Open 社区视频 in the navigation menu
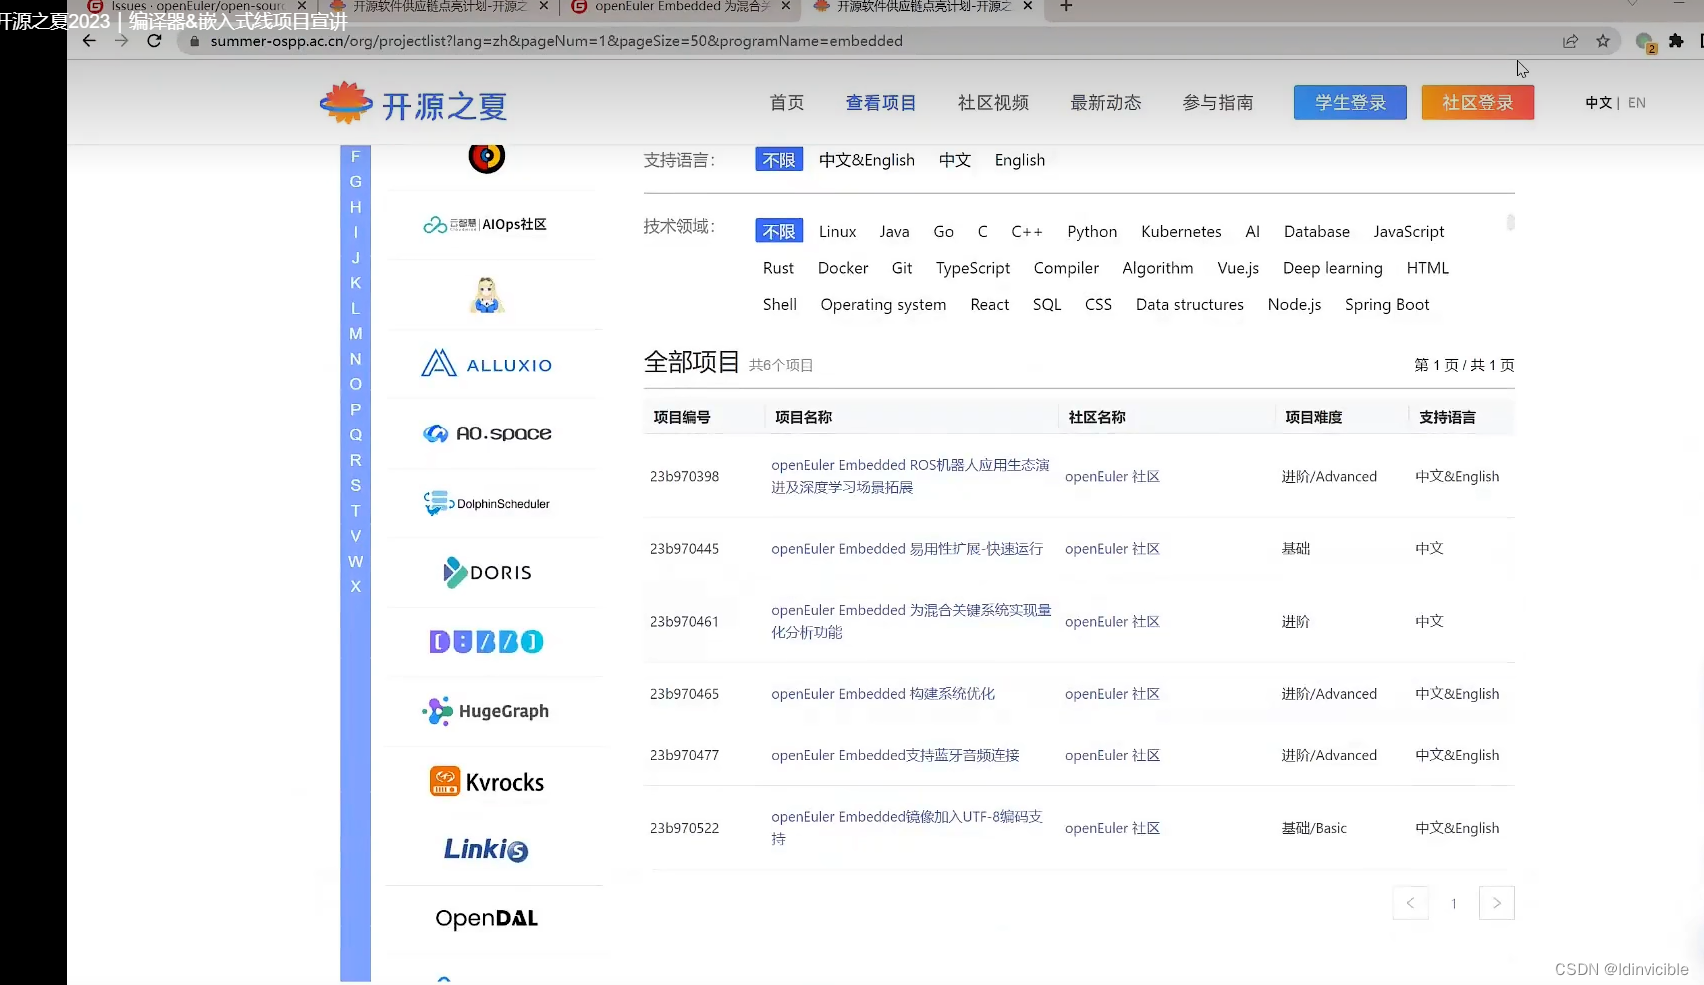Viewport: 1704px width, 985px height. click(x=993, y=103)
